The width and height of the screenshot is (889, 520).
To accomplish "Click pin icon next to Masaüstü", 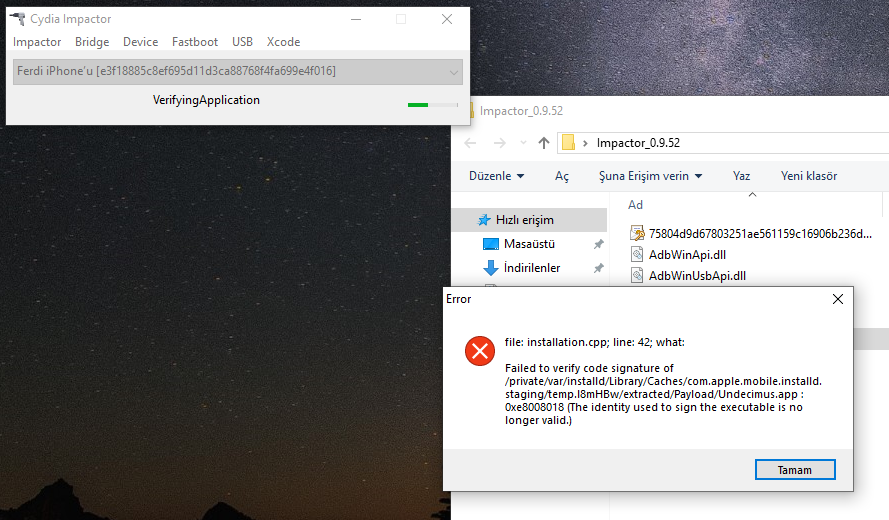I will (598, 244).
